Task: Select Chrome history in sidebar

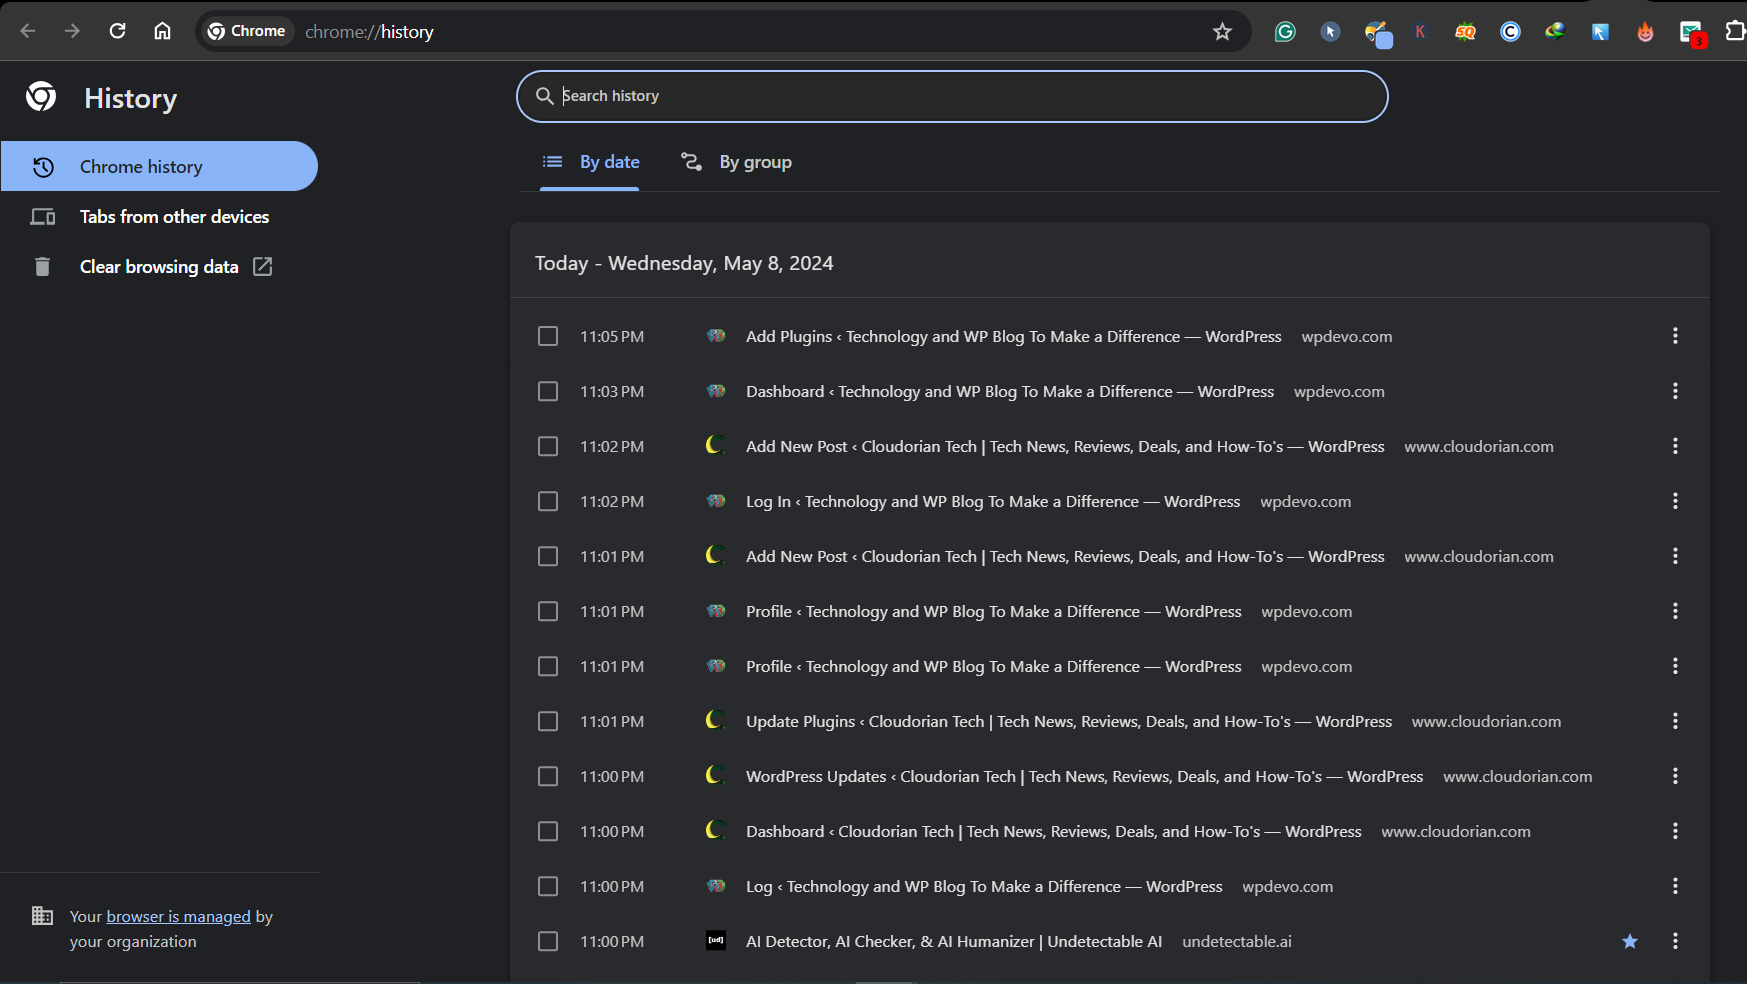Action: click(x=159, y=166)
